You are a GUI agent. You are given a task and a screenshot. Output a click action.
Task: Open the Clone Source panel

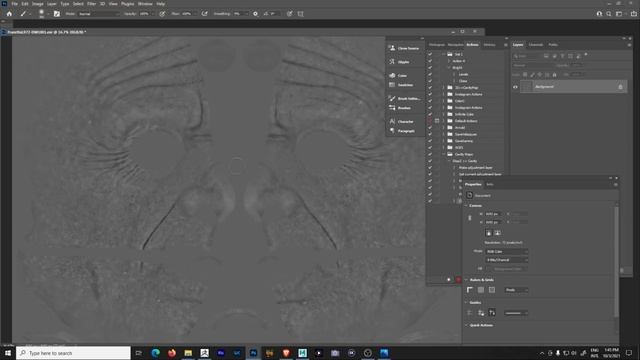point(404,48)
